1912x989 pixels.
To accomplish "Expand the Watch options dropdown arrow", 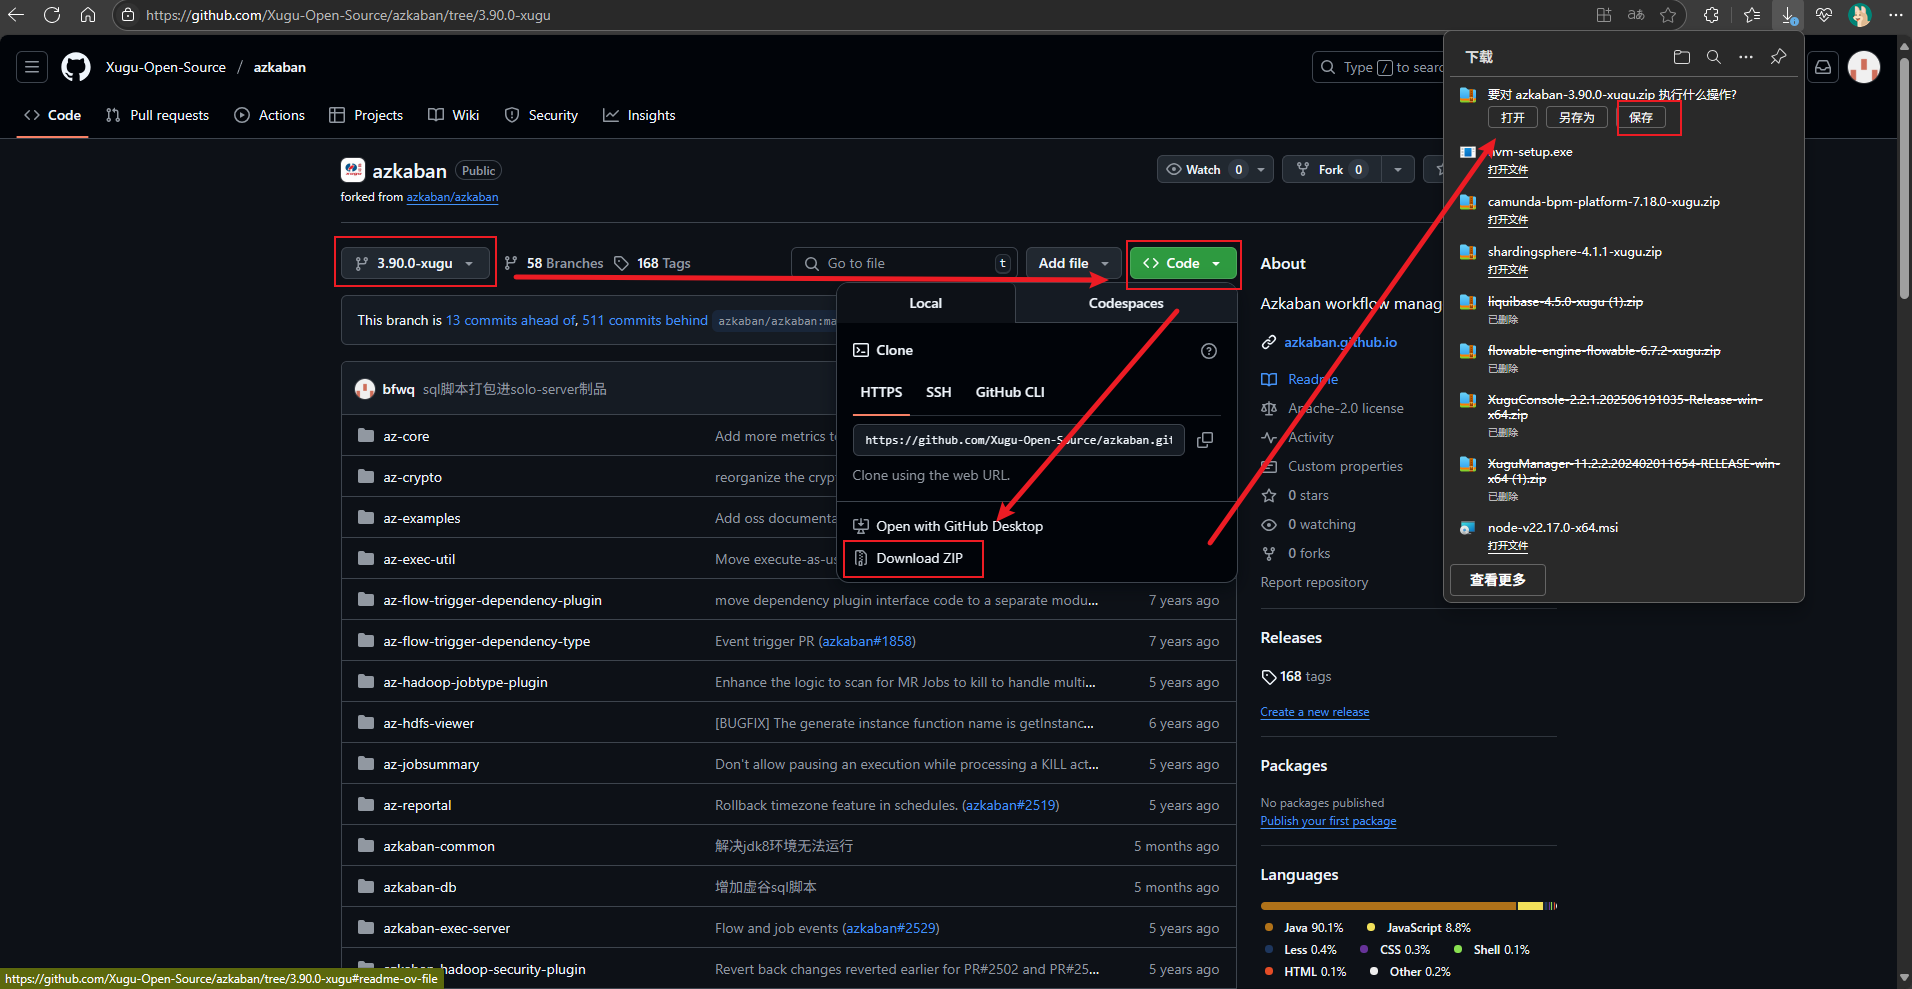I will (1261, 170).
